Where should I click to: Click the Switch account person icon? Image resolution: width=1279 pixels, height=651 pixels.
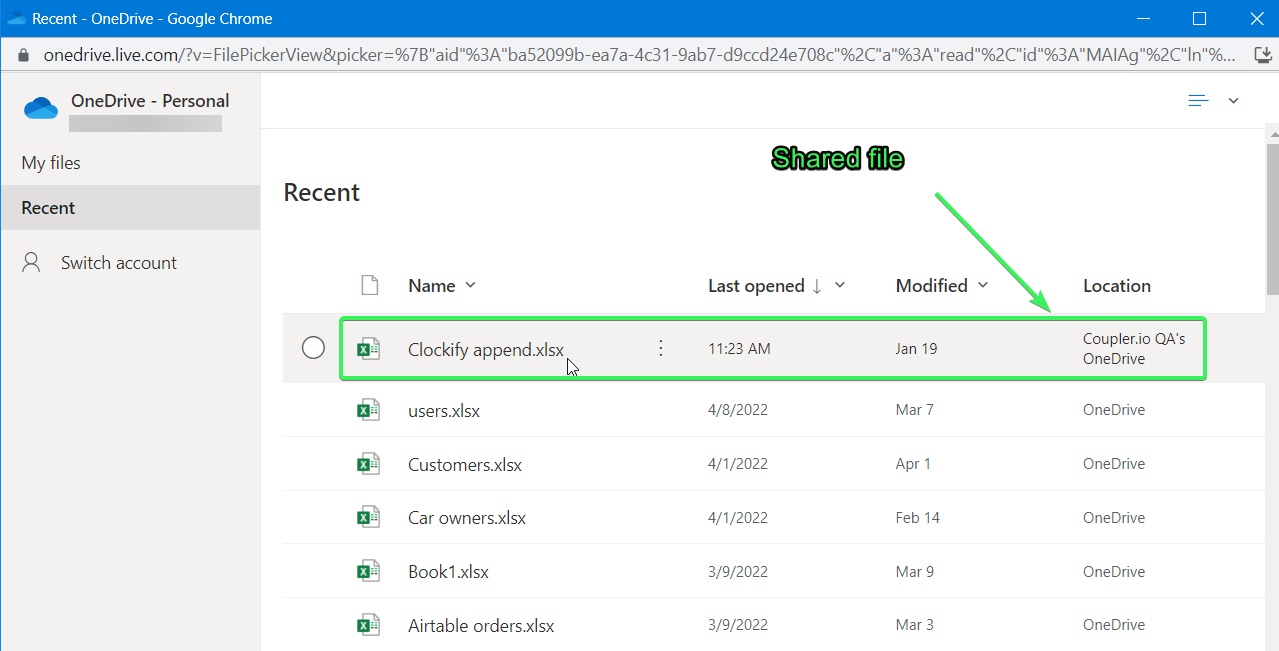(x=32, y=262)
